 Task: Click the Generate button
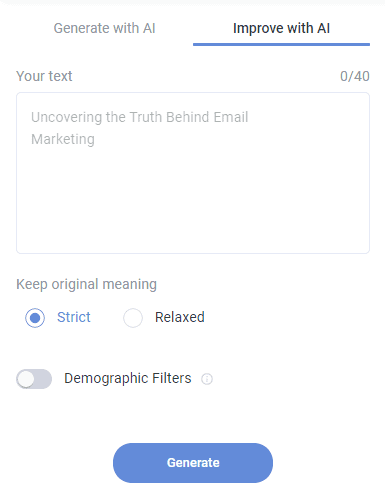click(193, 463)
